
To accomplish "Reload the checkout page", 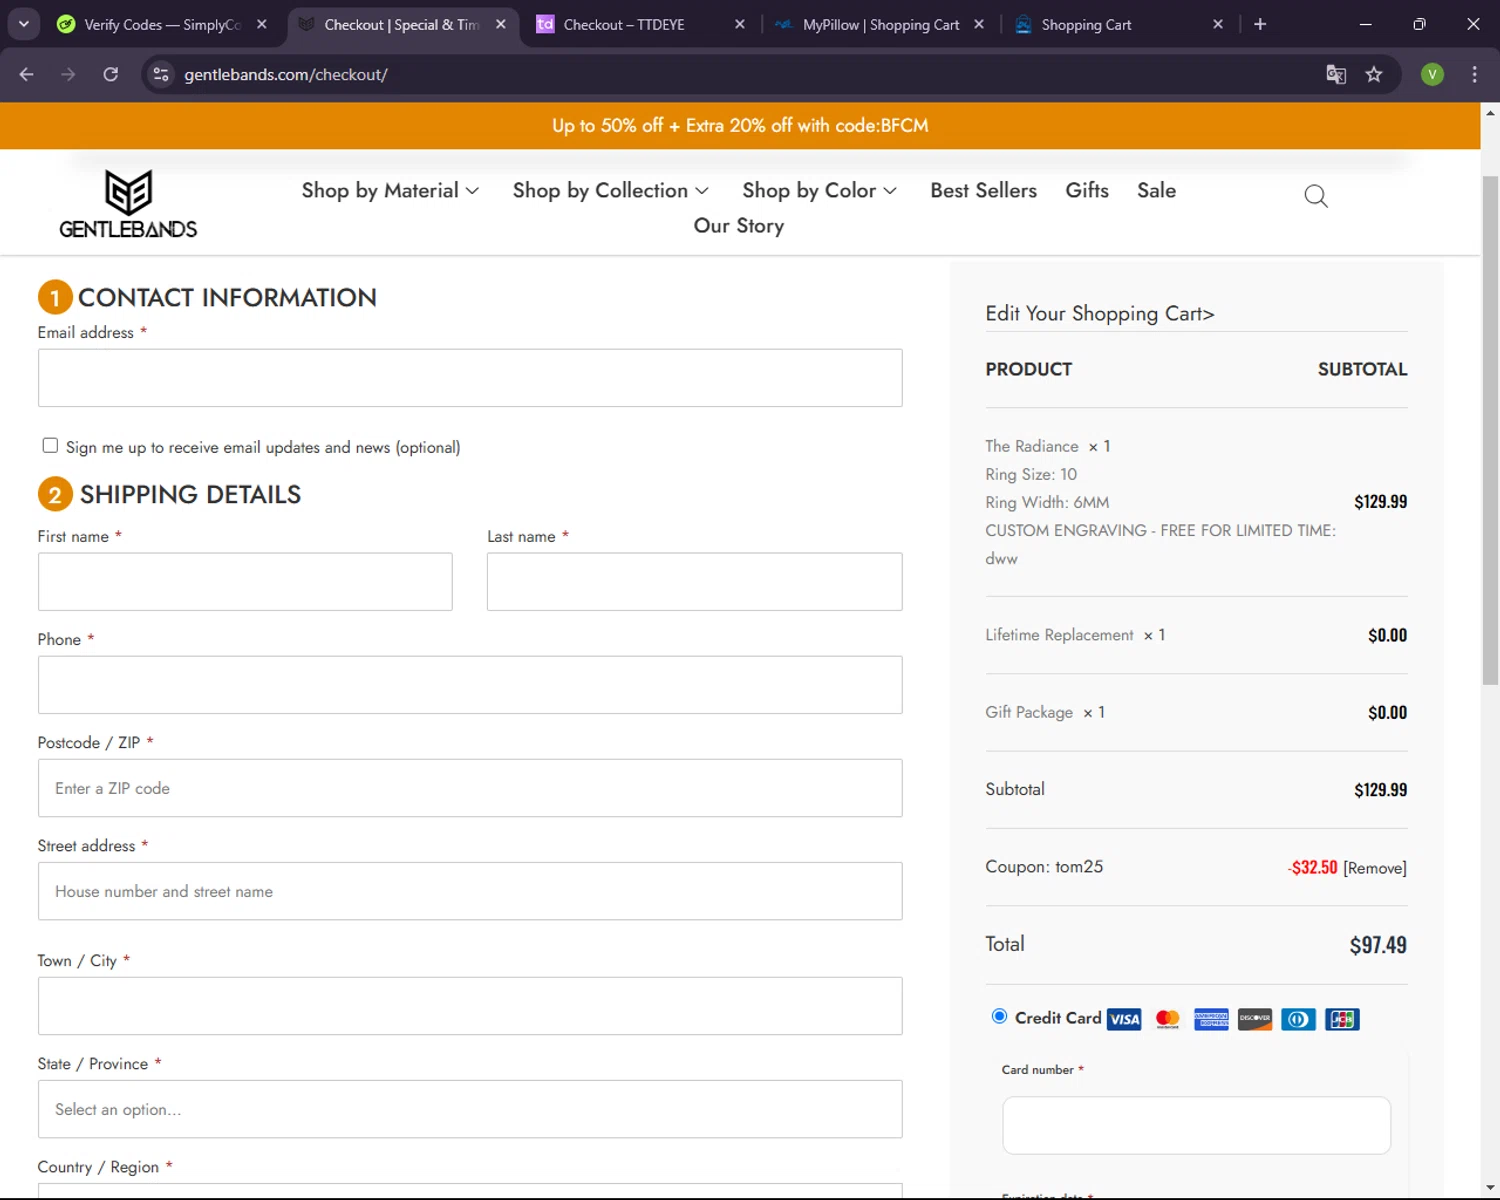I will 111,74.
